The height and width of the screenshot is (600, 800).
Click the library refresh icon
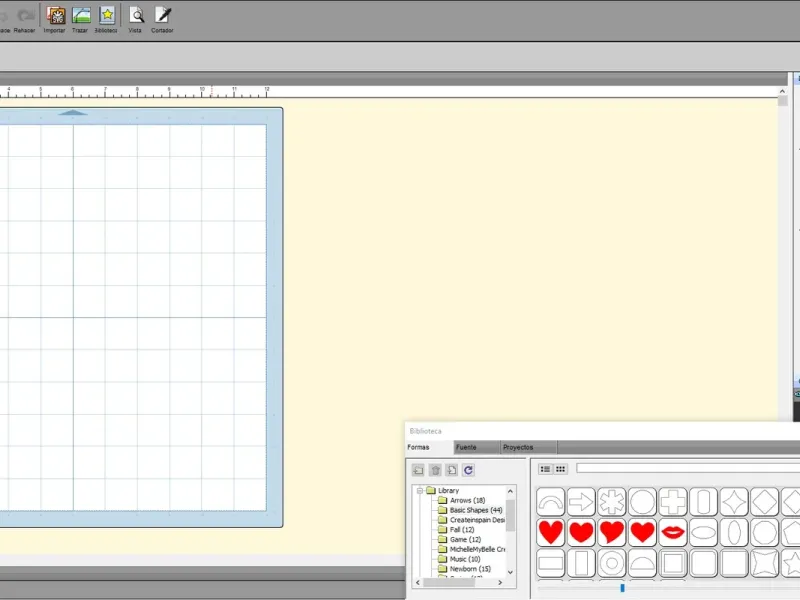[x=468, y=470]
